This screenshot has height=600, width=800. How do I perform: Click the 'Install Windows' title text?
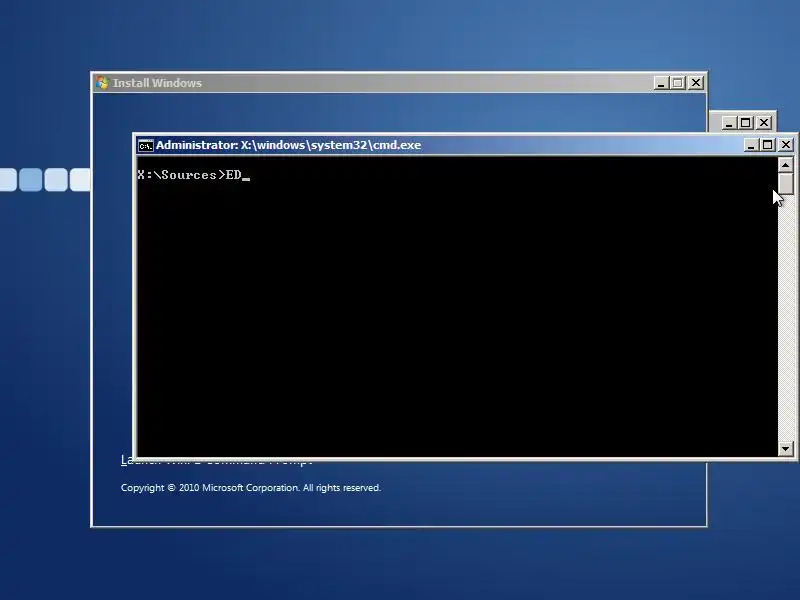point(157,83)
